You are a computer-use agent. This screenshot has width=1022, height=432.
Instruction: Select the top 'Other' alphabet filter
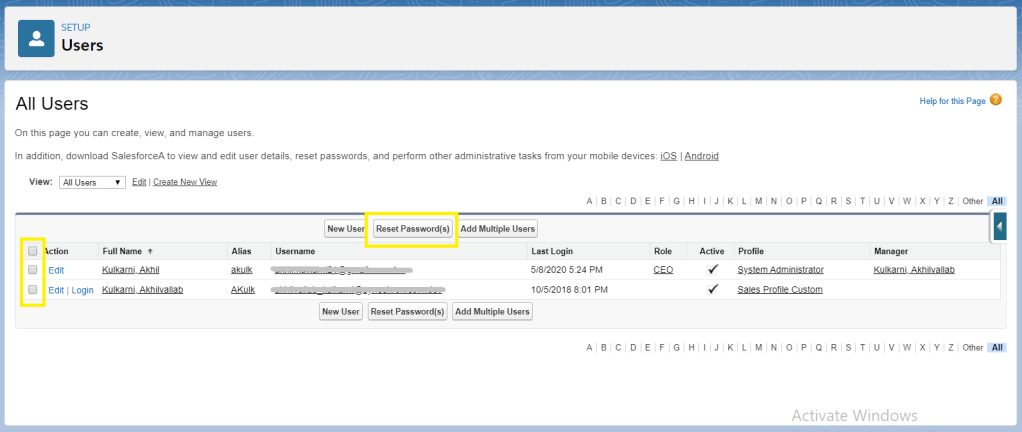pos(972,201)
